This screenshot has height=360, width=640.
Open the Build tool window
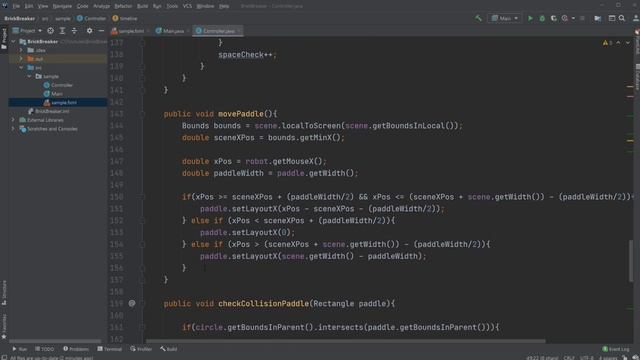(x=169, y=349)
